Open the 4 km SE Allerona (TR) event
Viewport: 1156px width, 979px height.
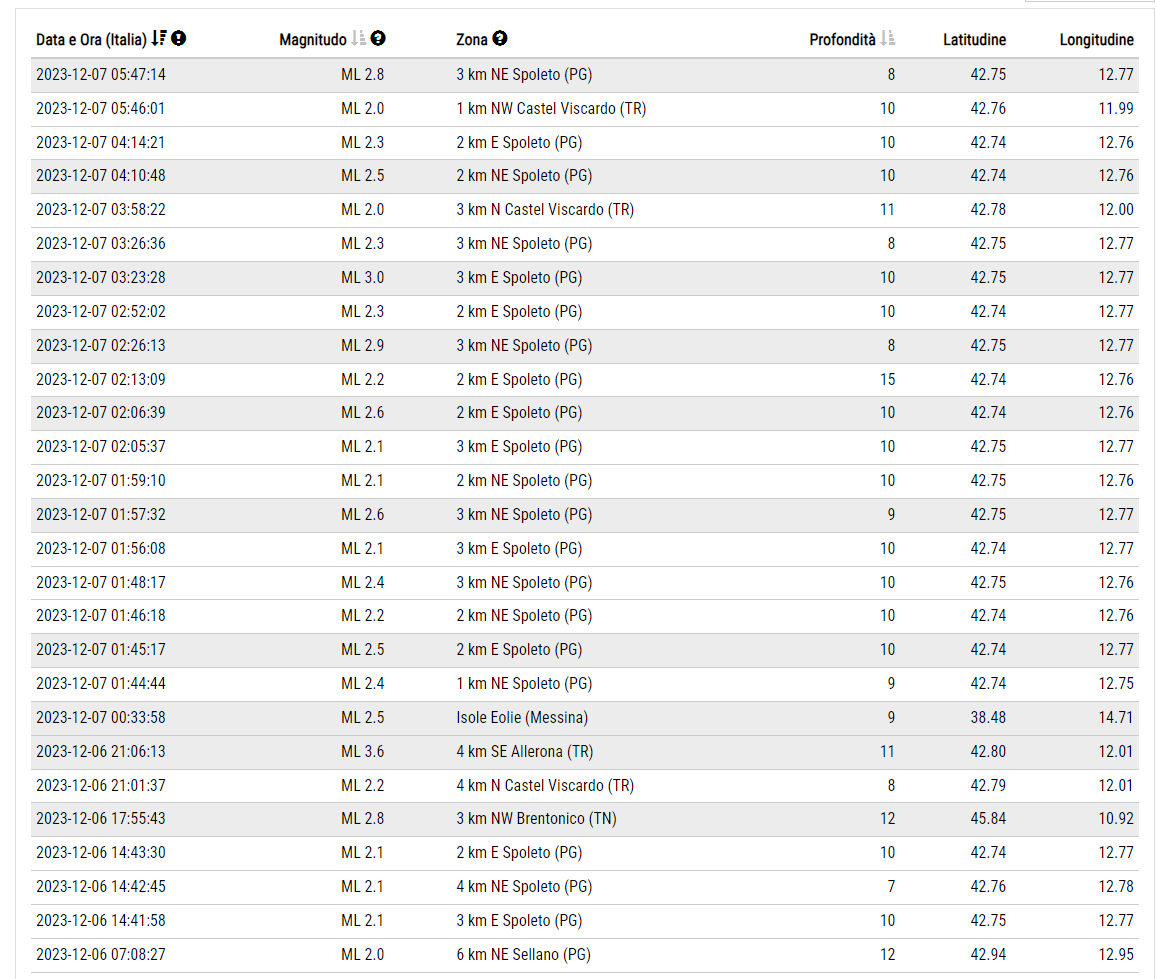pyautogui.click(x=524, y=752)
